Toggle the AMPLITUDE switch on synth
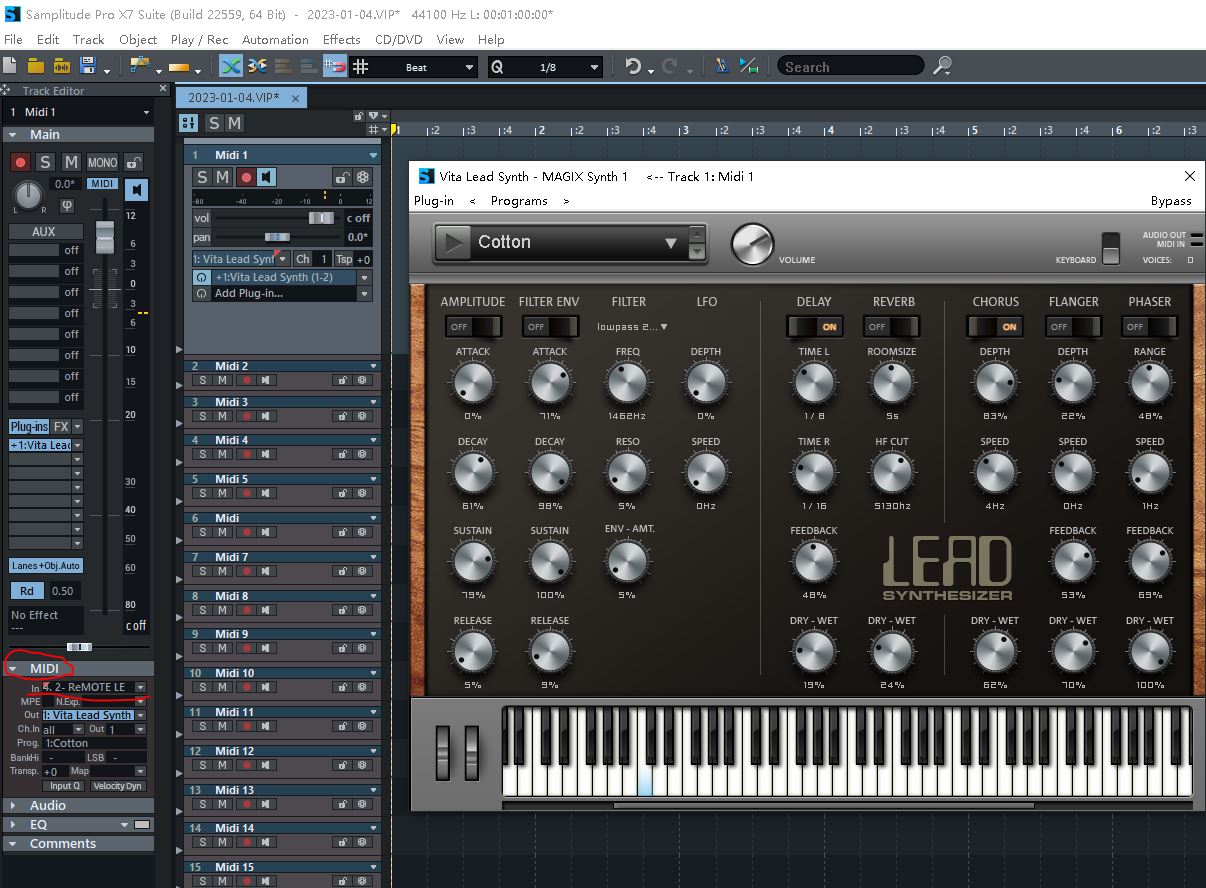The width and height of the screenshot is (1206, 888). tap(473, 326)
